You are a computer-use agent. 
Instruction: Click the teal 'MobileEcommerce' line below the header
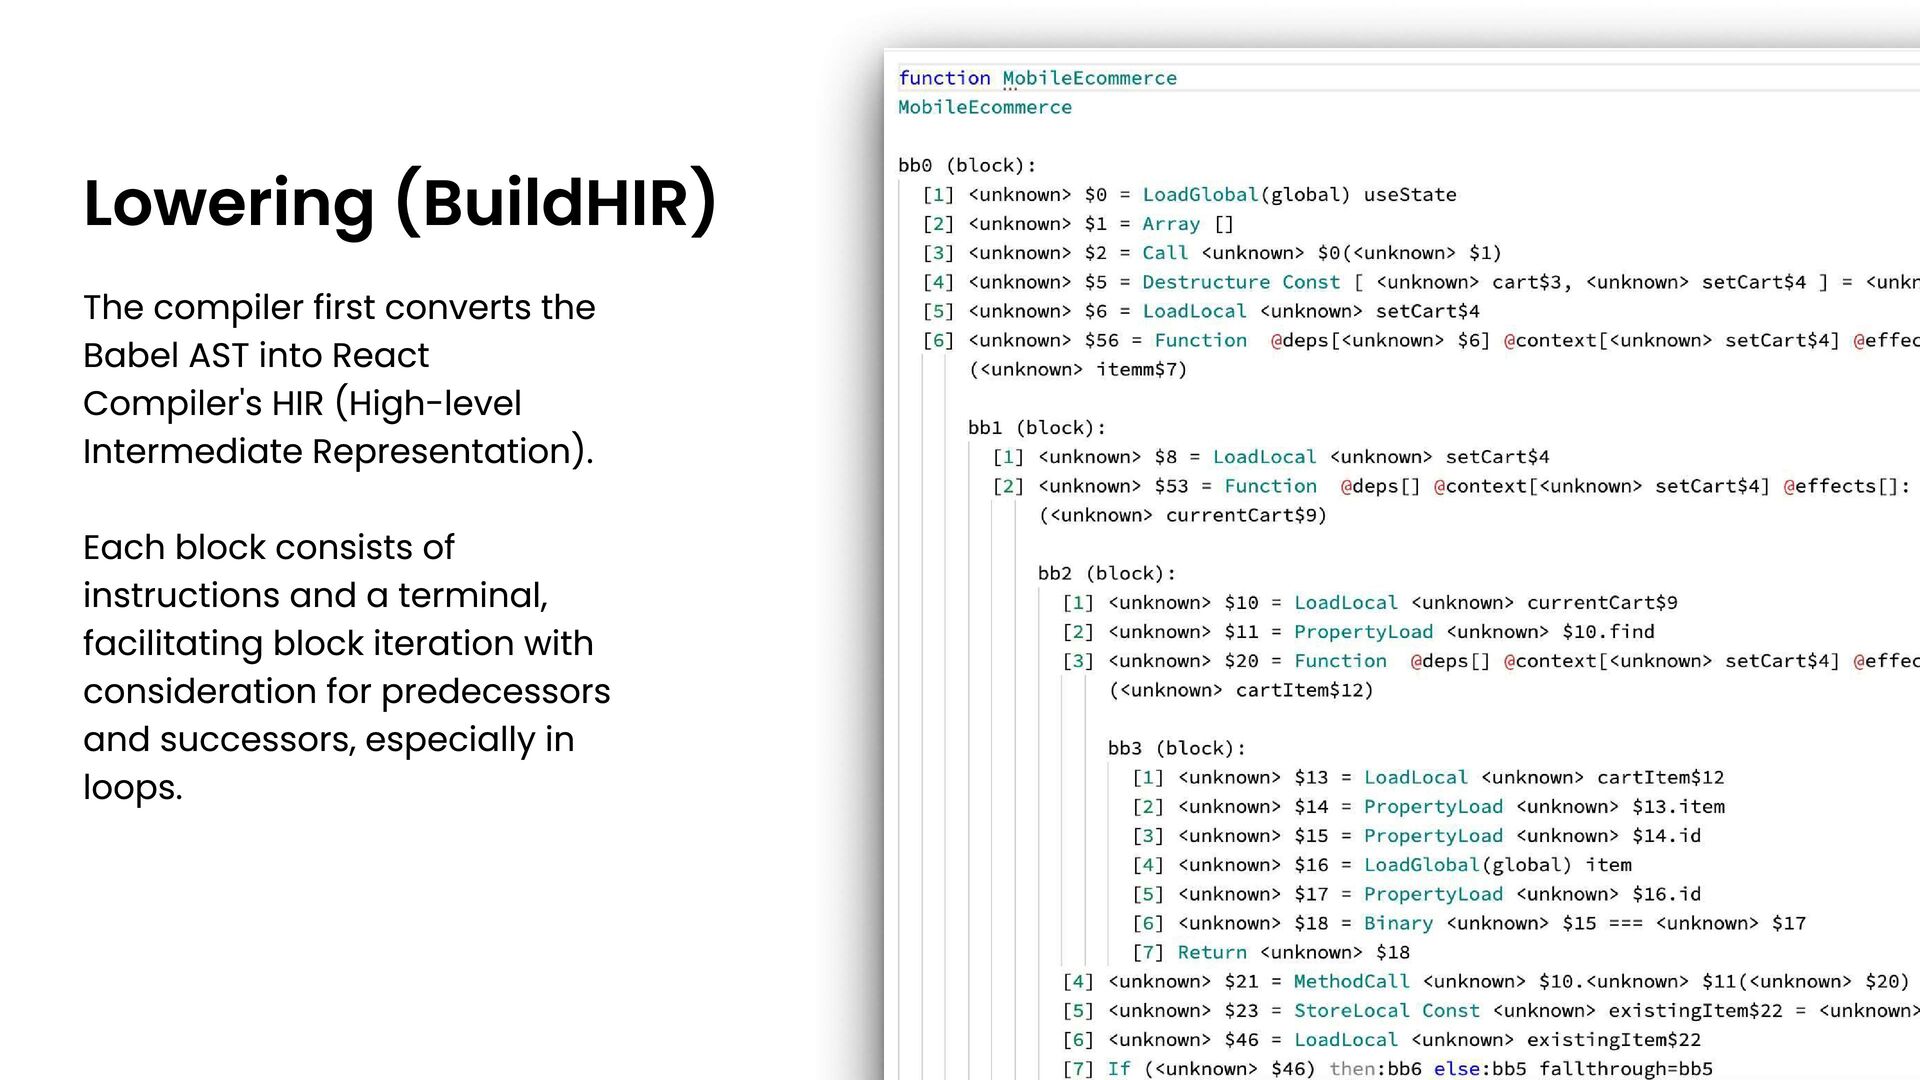985,107
